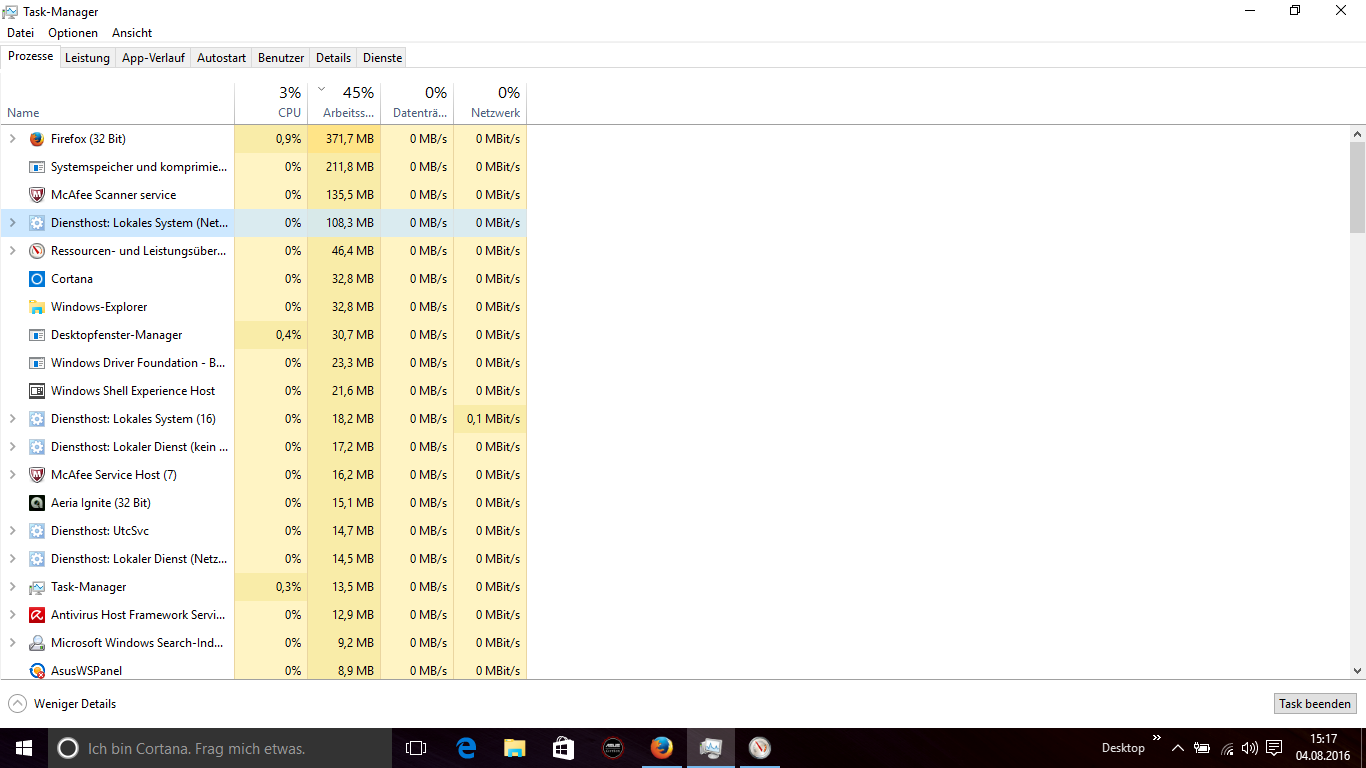
Task: Click the Ressourcen- und Leistungsüberwachung icon
Action: (x=37, y=251)
